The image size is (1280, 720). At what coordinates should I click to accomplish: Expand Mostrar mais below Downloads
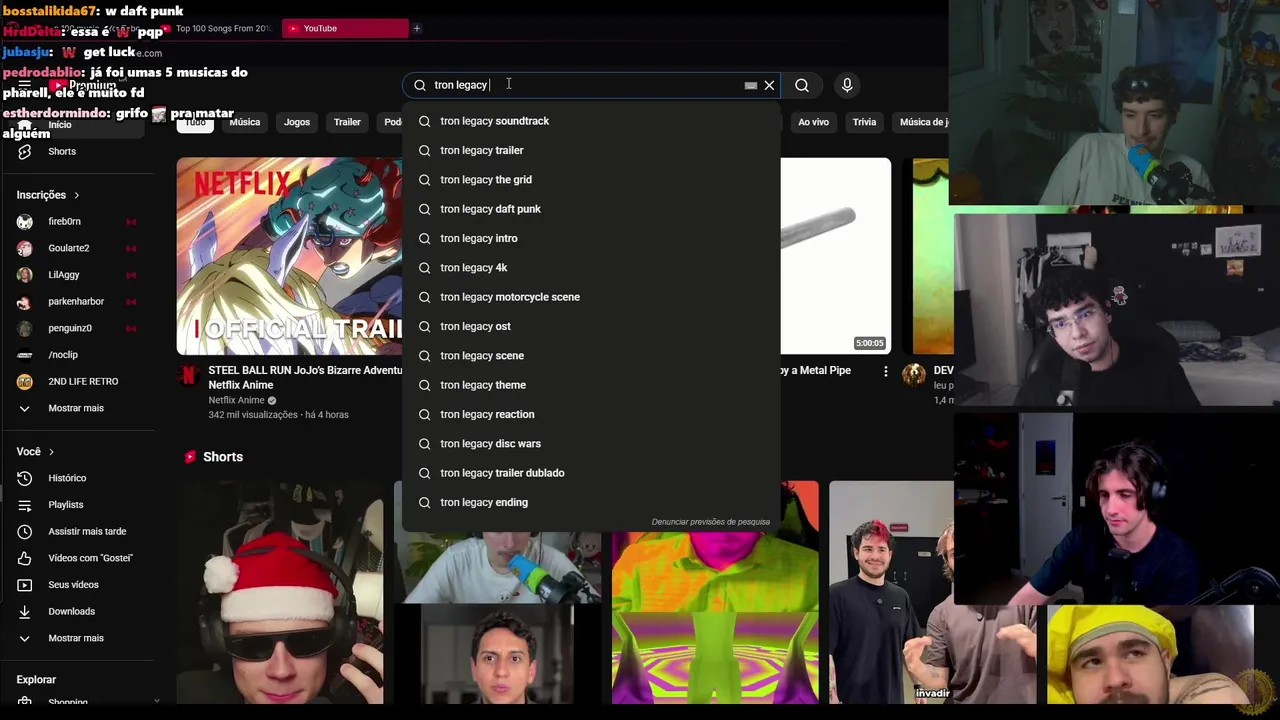[x=76, y=638]
